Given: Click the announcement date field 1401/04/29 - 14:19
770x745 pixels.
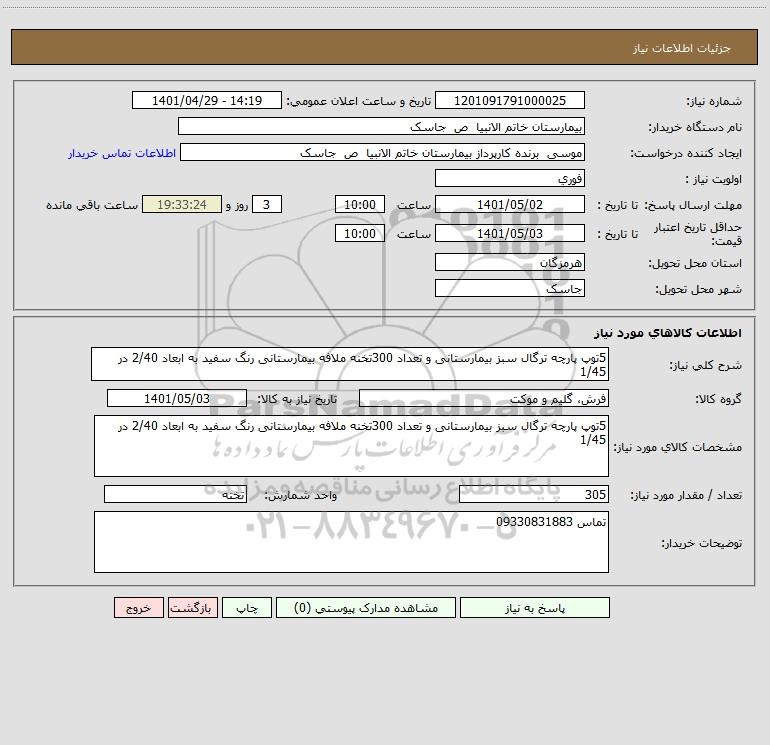Looking at the screenshot, I should coord(207,100).
